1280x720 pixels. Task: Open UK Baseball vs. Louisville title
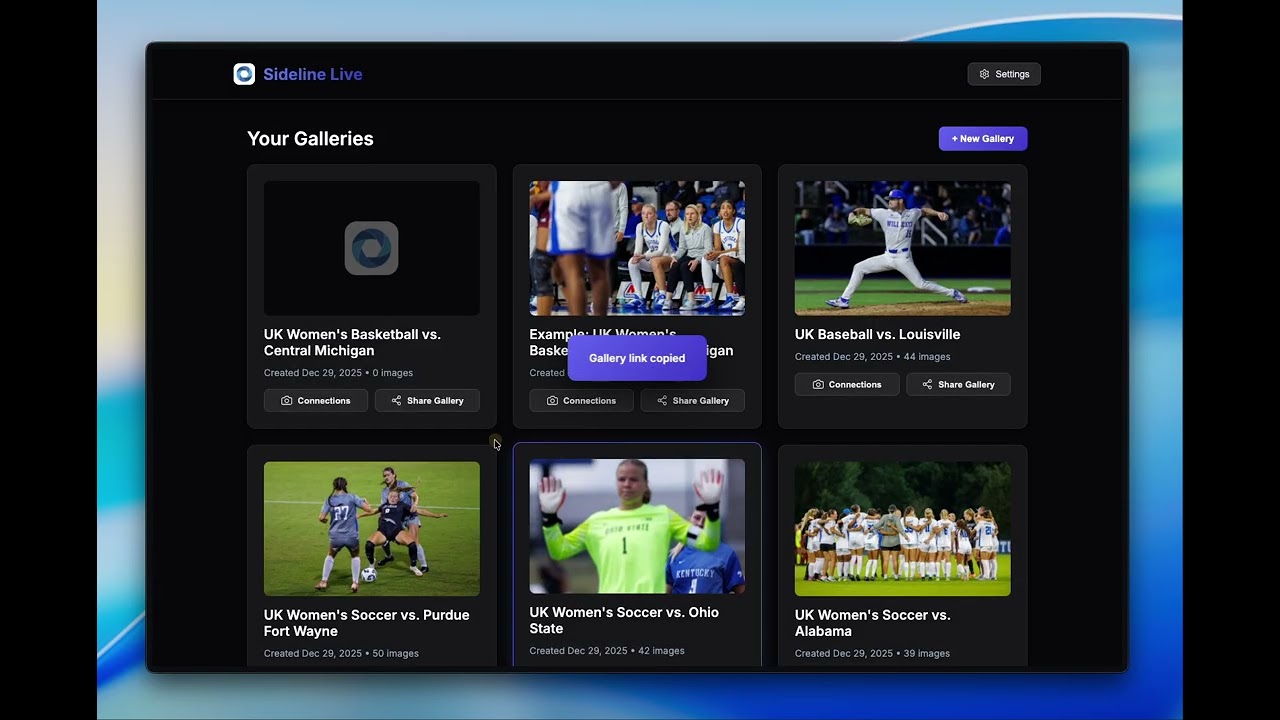tap(877, 334)
